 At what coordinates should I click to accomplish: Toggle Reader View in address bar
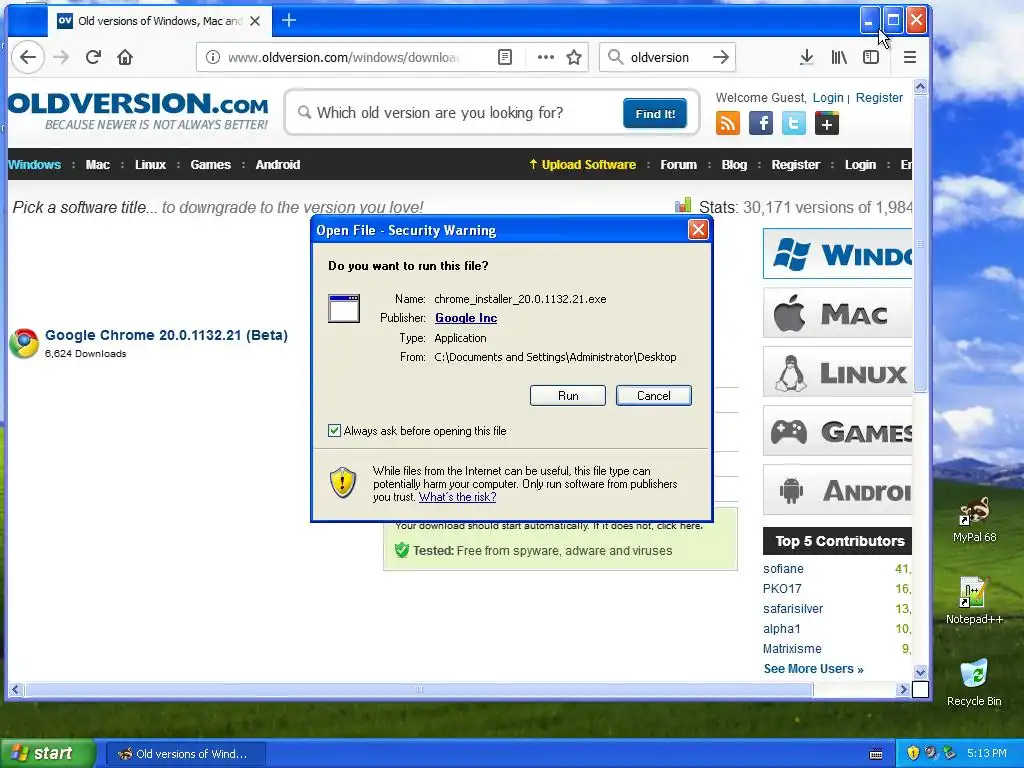click(x=505, y=57)
